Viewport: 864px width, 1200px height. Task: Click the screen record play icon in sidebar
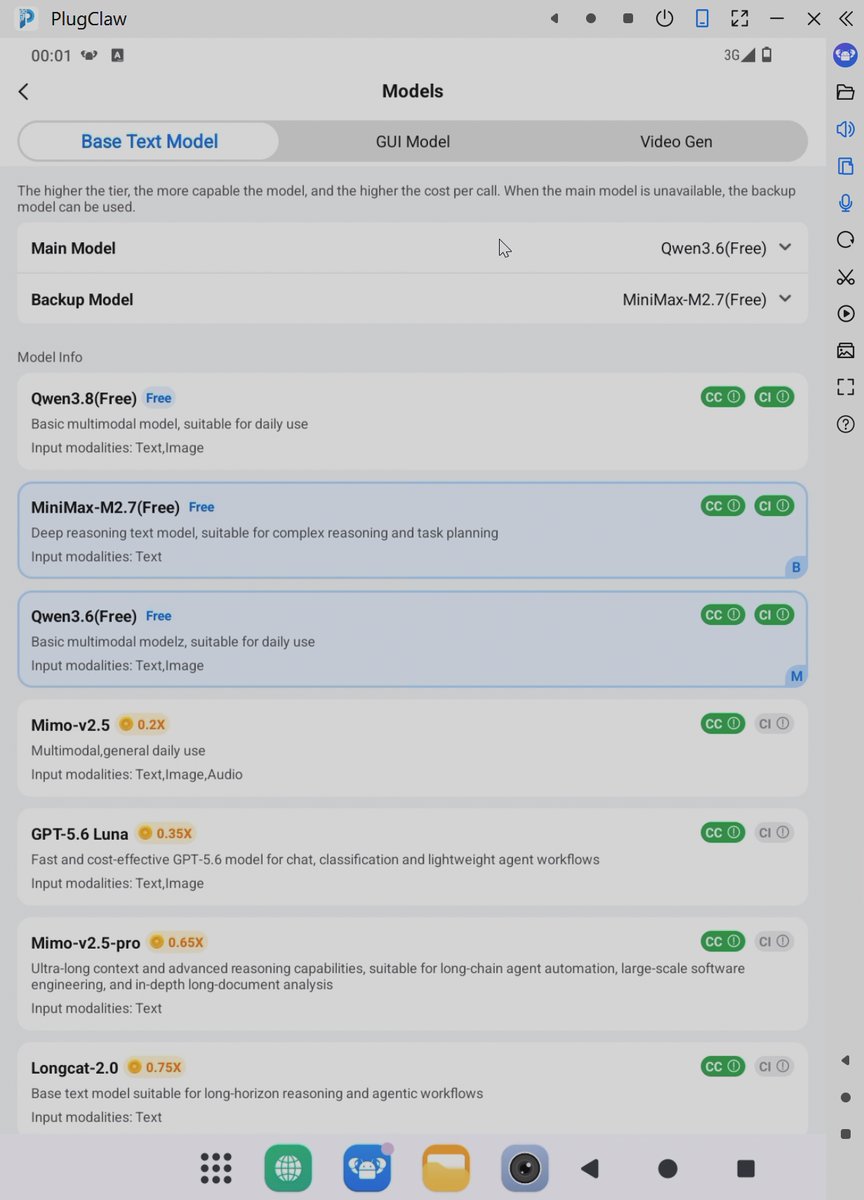845,314
